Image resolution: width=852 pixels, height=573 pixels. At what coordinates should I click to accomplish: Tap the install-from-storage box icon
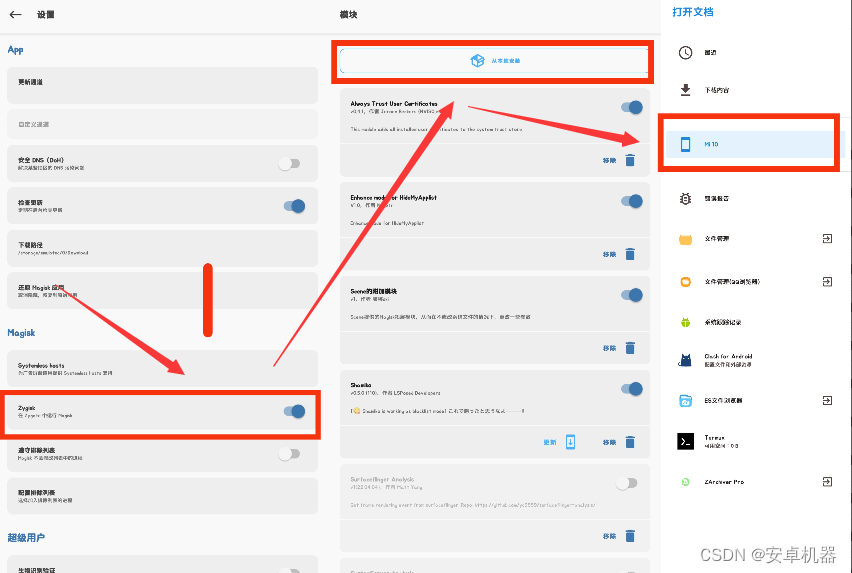coord(477,61)
